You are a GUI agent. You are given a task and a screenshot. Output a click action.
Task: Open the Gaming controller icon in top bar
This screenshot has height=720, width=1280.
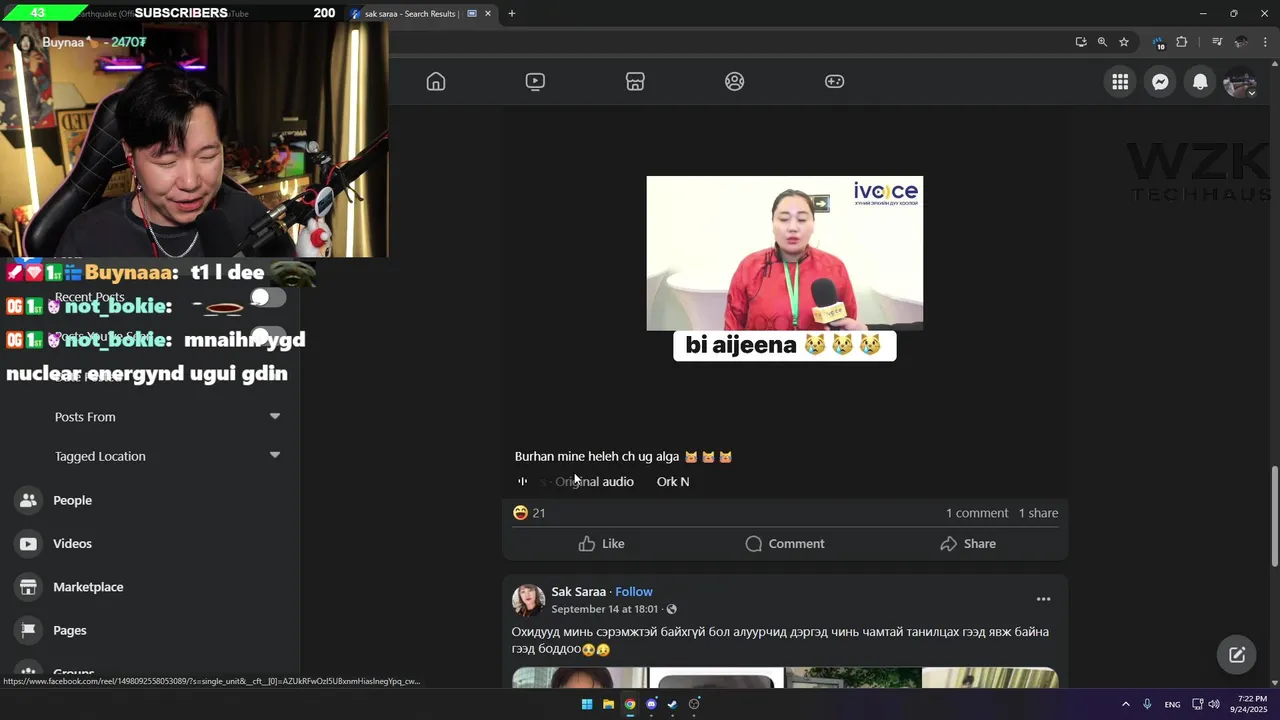point(834,82)
